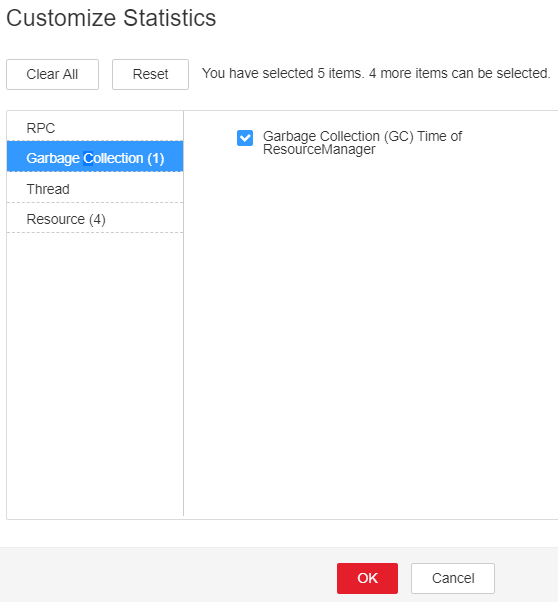Screen dimensions: 558x602
Task: Click the '4 more items can be selected' text
Action: 460,73
